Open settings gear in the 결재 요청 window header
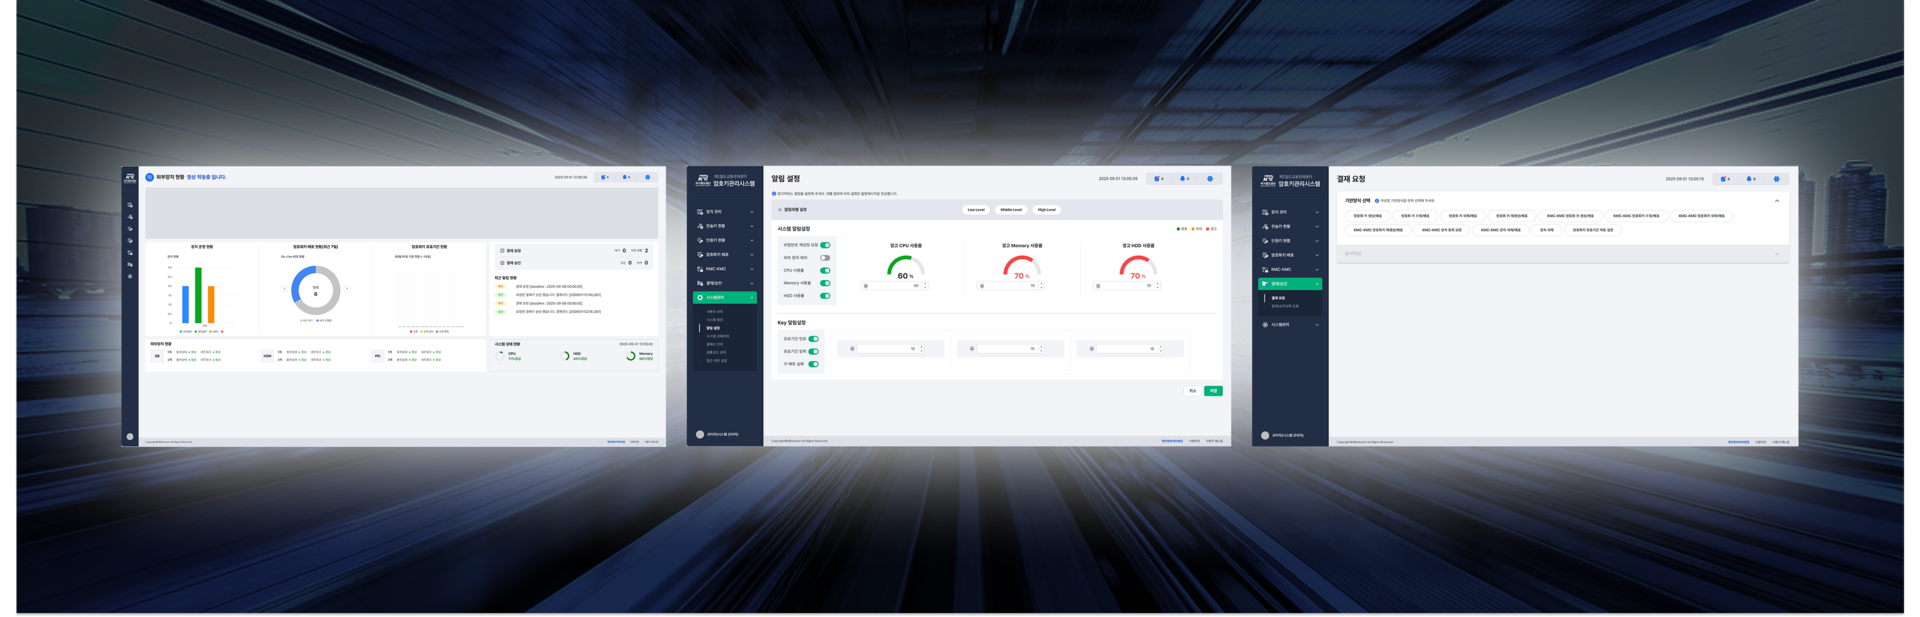Viewport: 1920px width, 617px height. click(x=1776, y=179)
